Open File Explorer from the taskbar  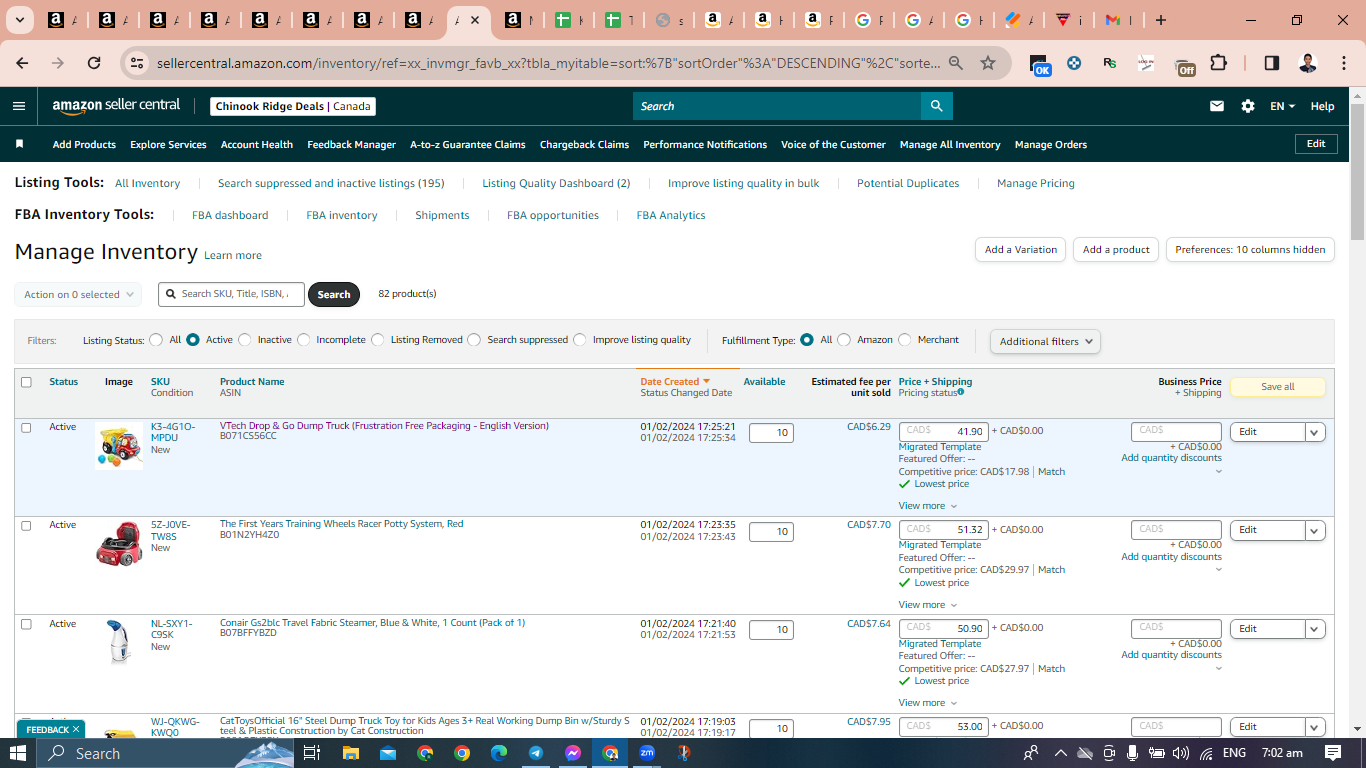350,753
